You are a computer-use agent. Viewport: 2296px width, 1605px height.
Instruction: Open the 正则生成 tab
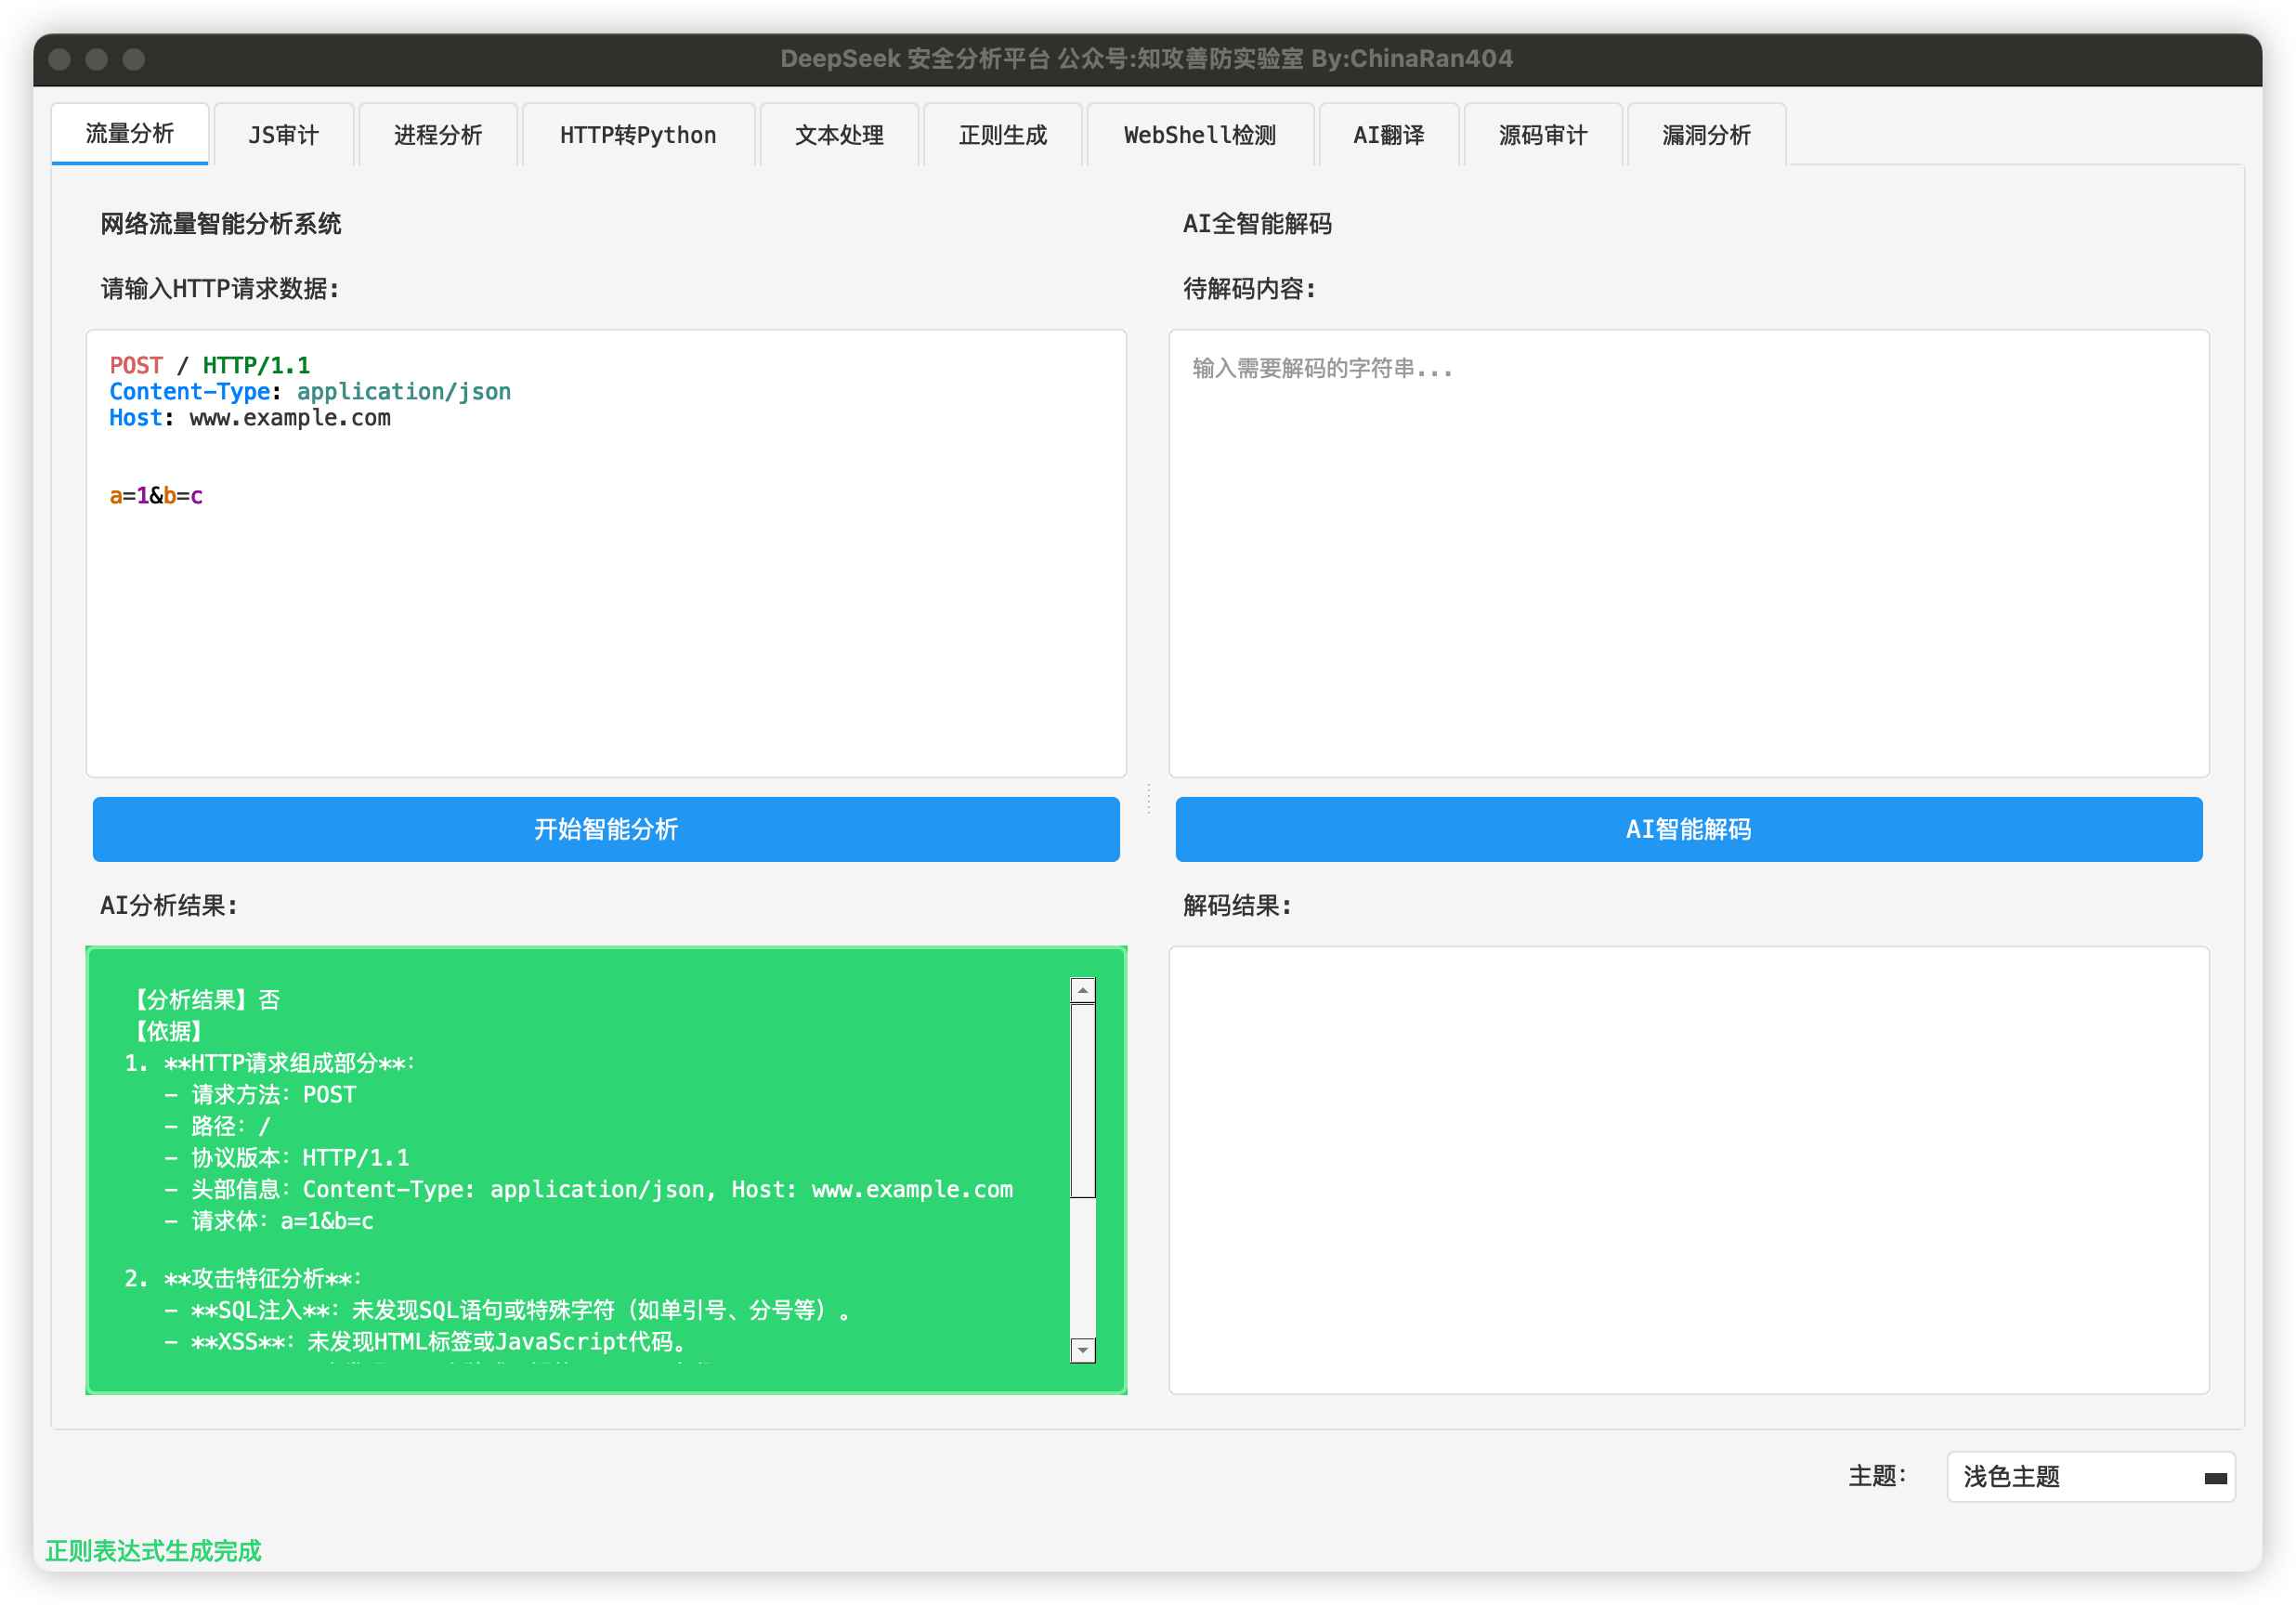pyautogui.click(x=1002, y=135)
